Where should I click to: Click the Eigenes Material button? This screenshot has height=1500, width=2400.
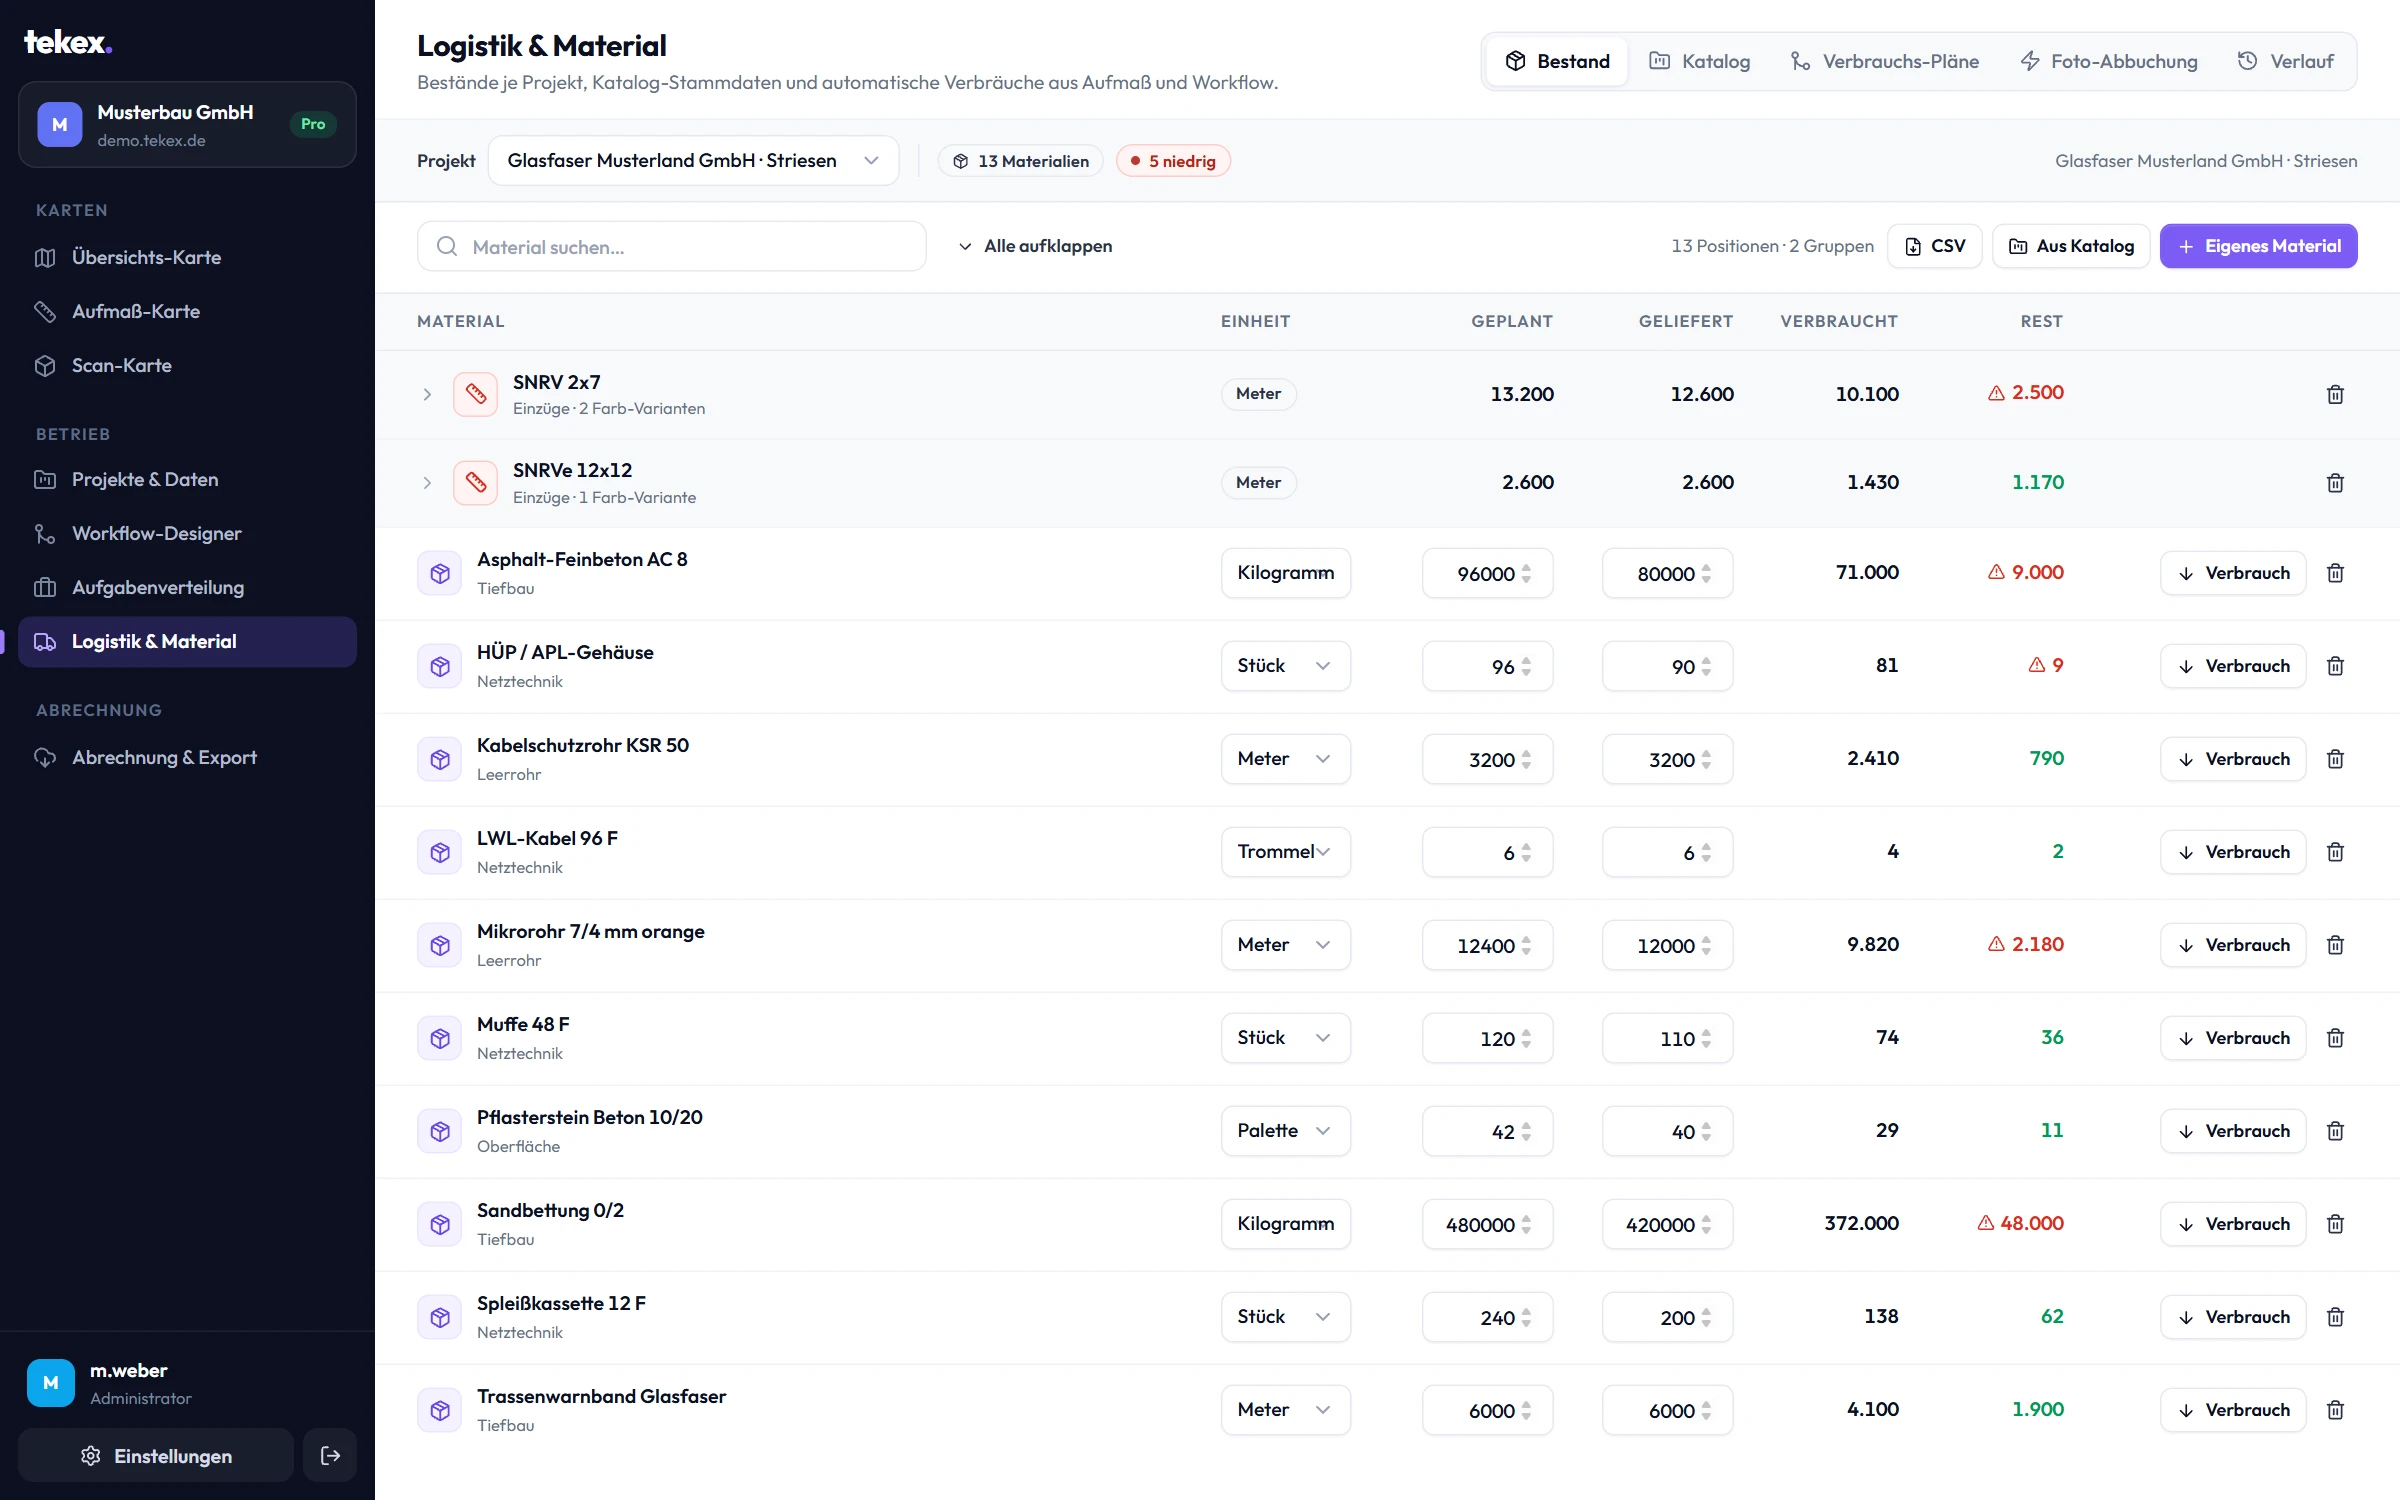click(2258, 246)
